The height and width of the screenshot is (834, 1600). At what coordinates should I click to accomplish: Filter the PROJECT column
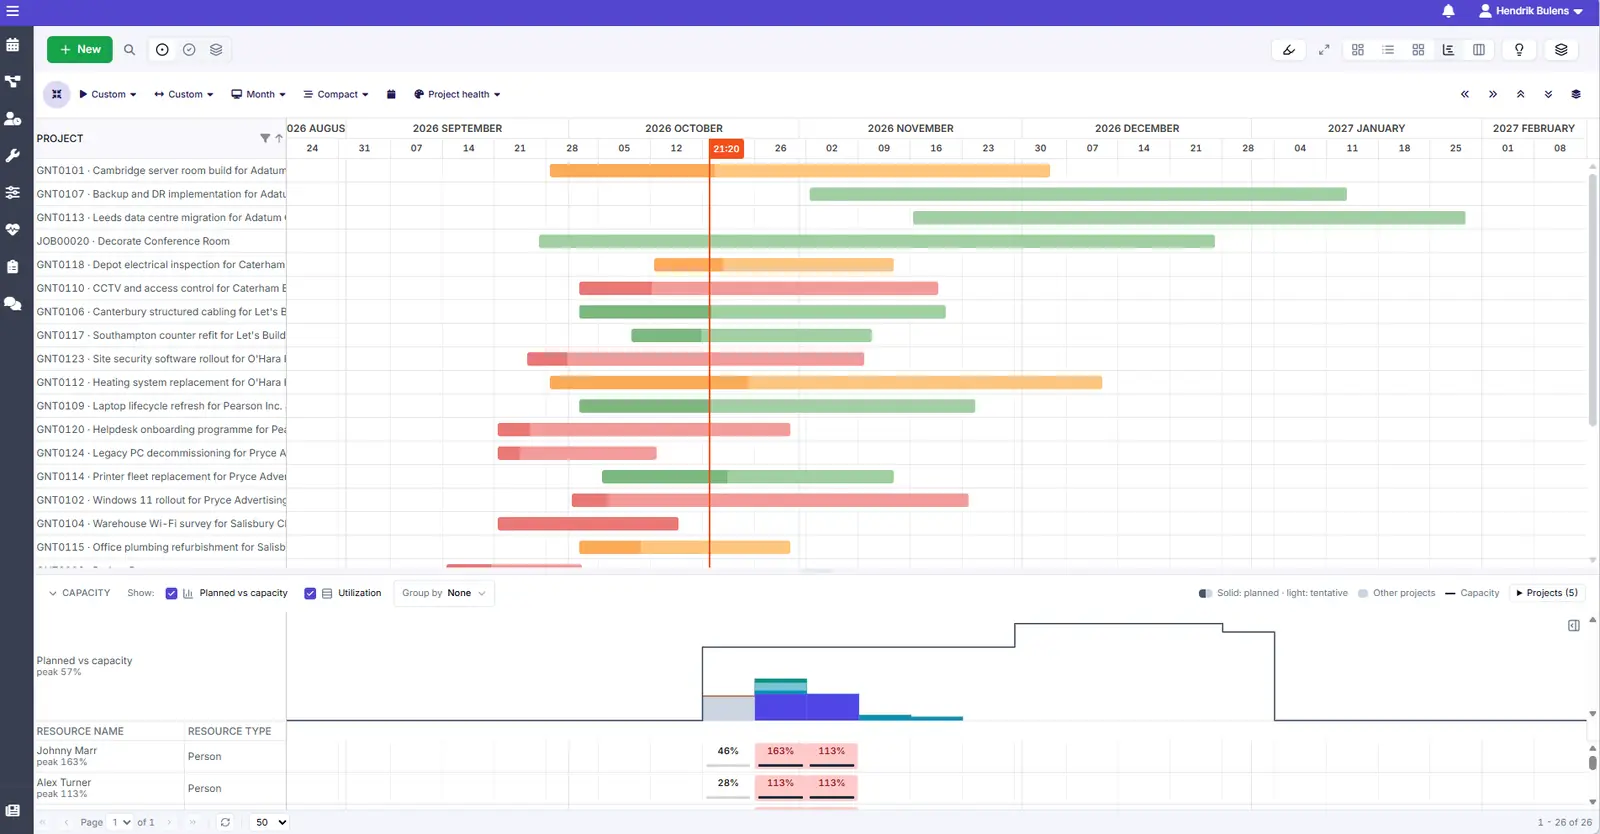pos(265,138)
